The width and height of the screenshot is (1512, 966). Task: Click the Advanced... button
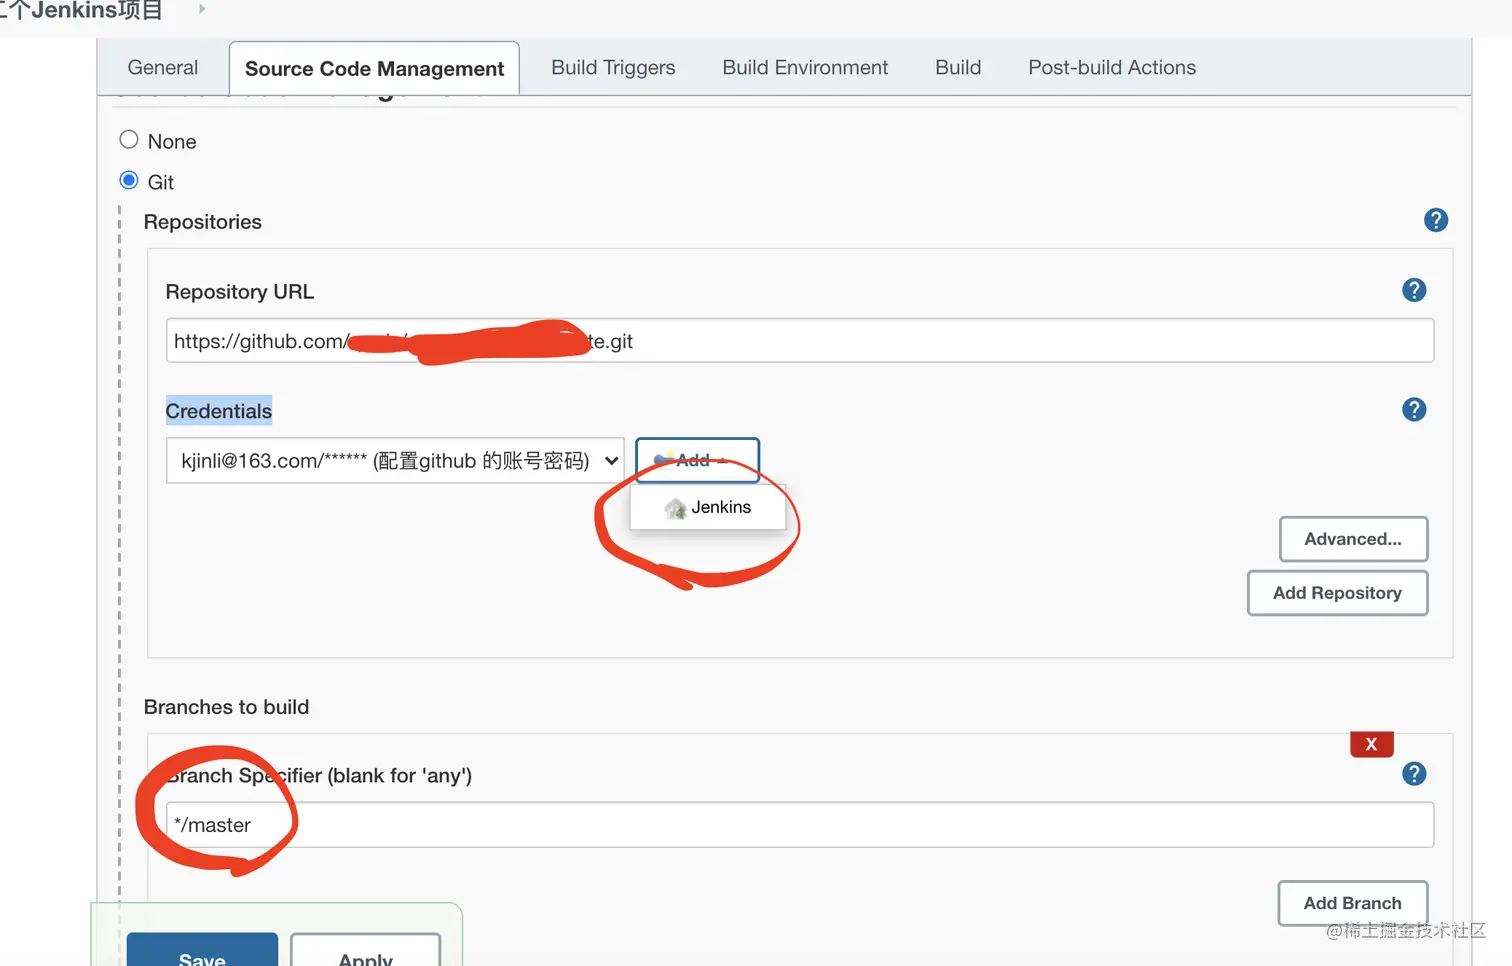1353,539
